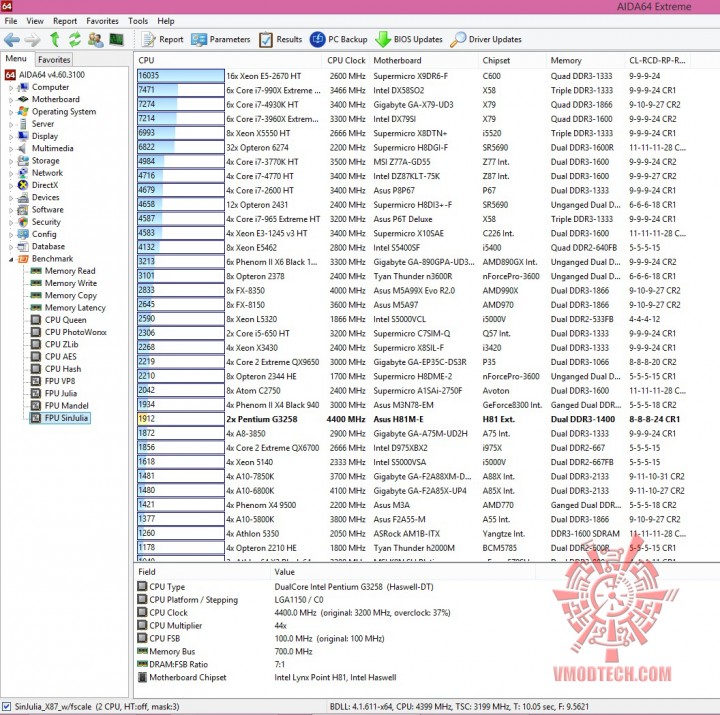Click the green monitor icon in toolbar
Image resolution: width=720 pixels, height=715 pixels.
tap(117, 39)
